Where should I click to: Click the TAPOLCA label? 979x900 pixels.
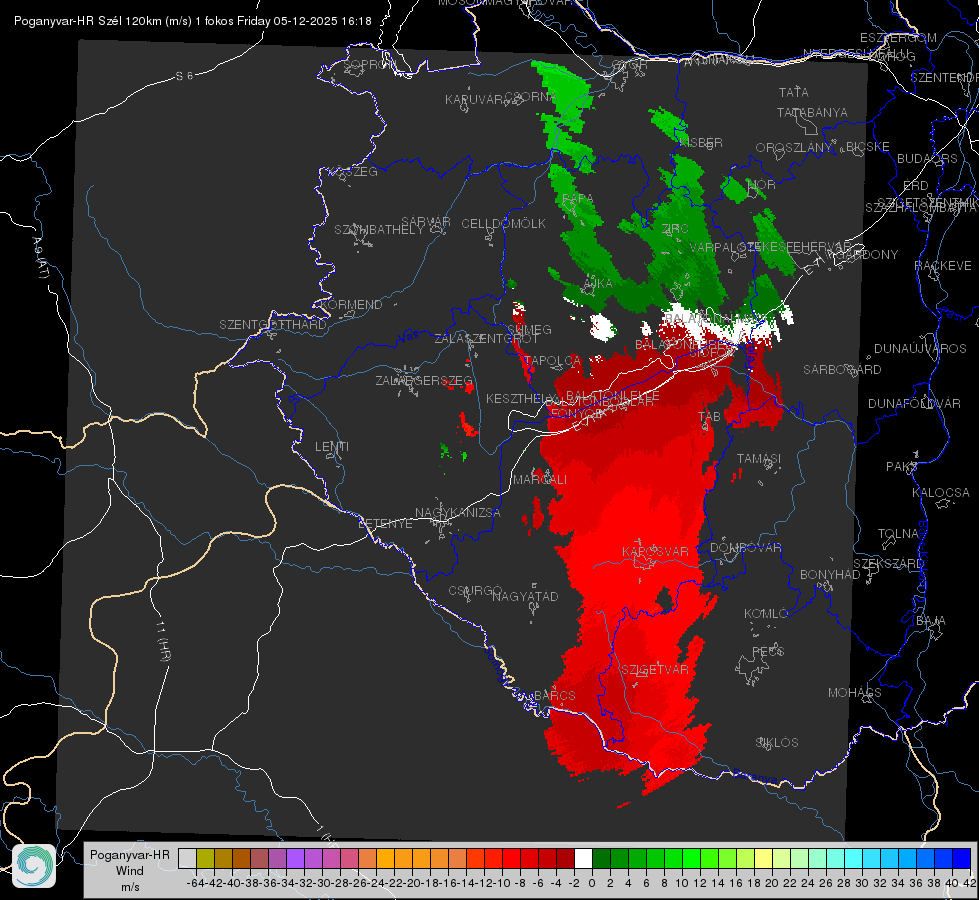(x=553, y=361)
